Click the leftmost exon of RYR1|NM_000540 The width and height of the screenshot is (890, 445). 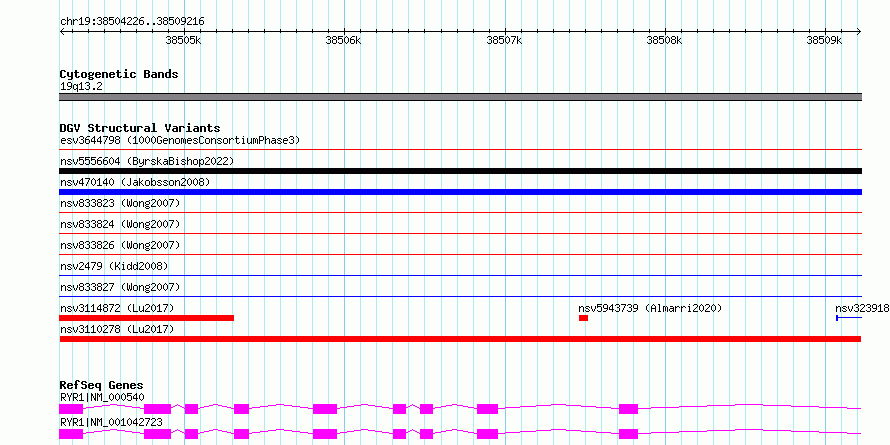71,409
